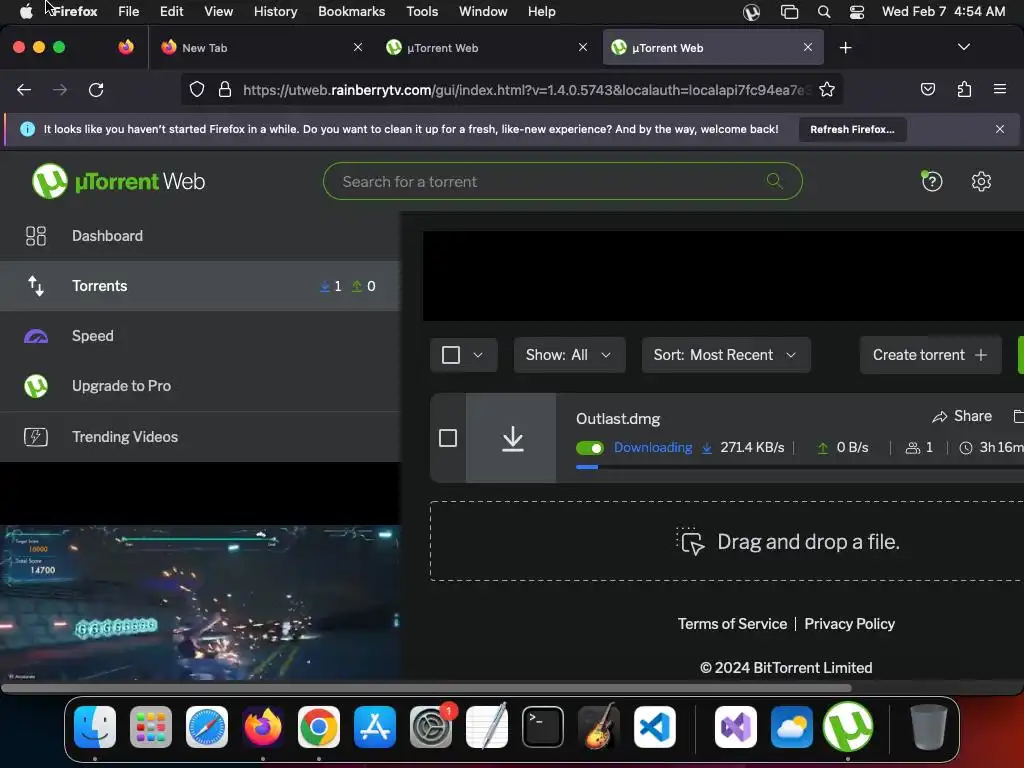Open the Save to Pocket icon
This screenshot has width=1024, height=768.
point(927,89)
